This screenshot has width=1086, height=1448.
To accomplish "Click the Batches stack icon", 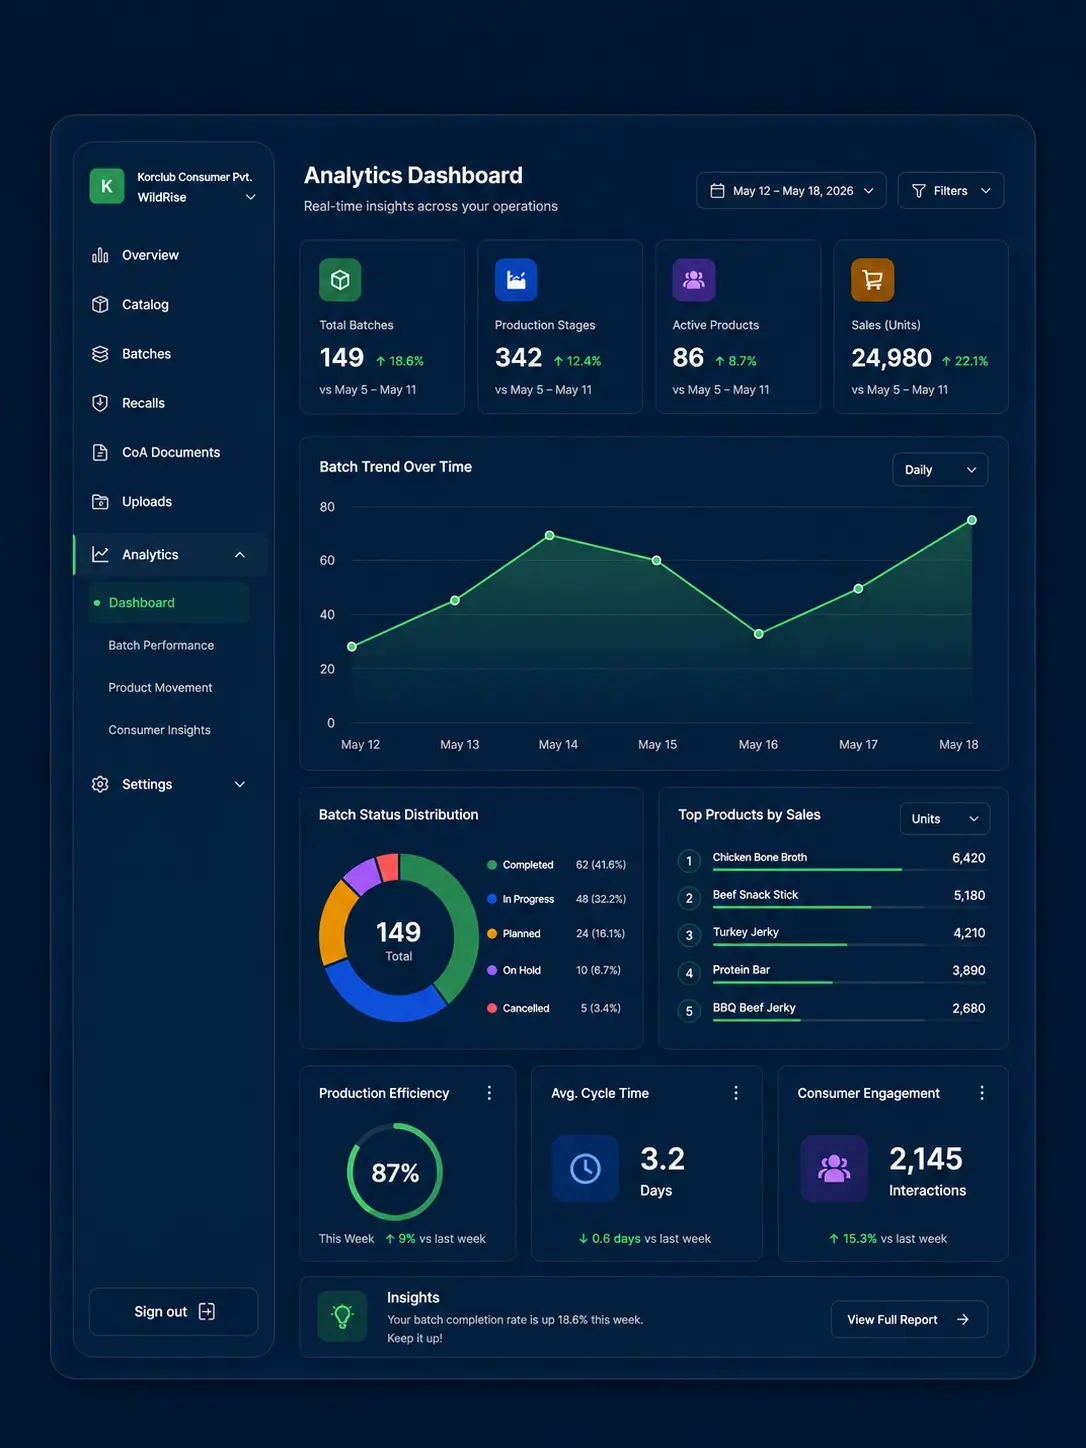I will coord(100,354).
